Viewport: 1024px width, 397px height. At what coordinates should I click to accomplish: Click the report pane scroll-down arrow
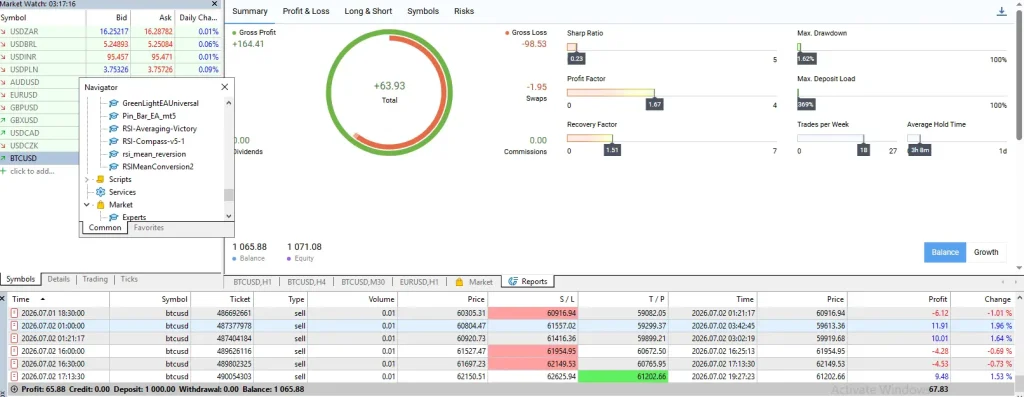click(1019, 267)
